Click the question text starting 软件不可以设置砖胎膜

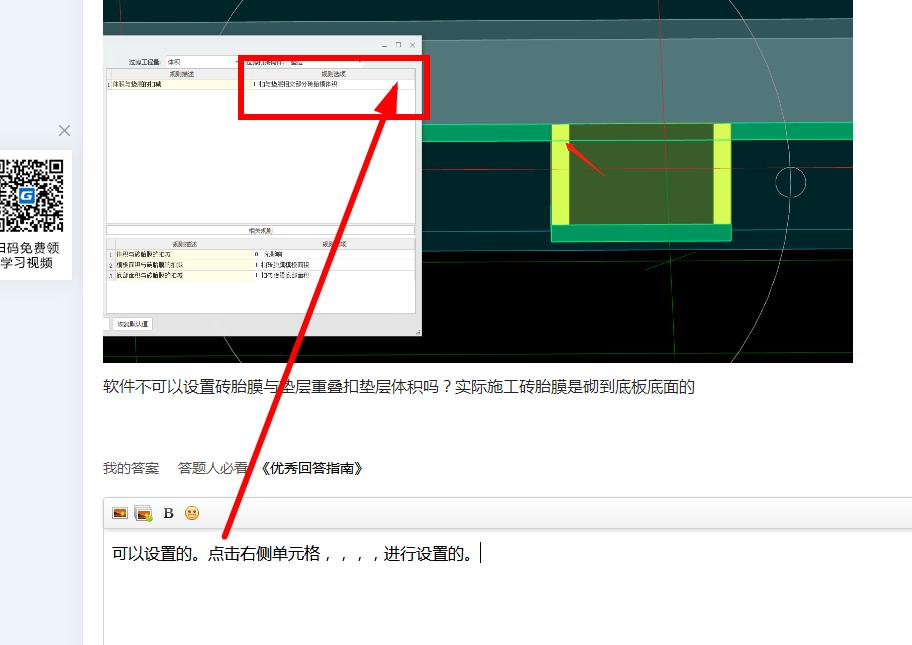[399, 387]
